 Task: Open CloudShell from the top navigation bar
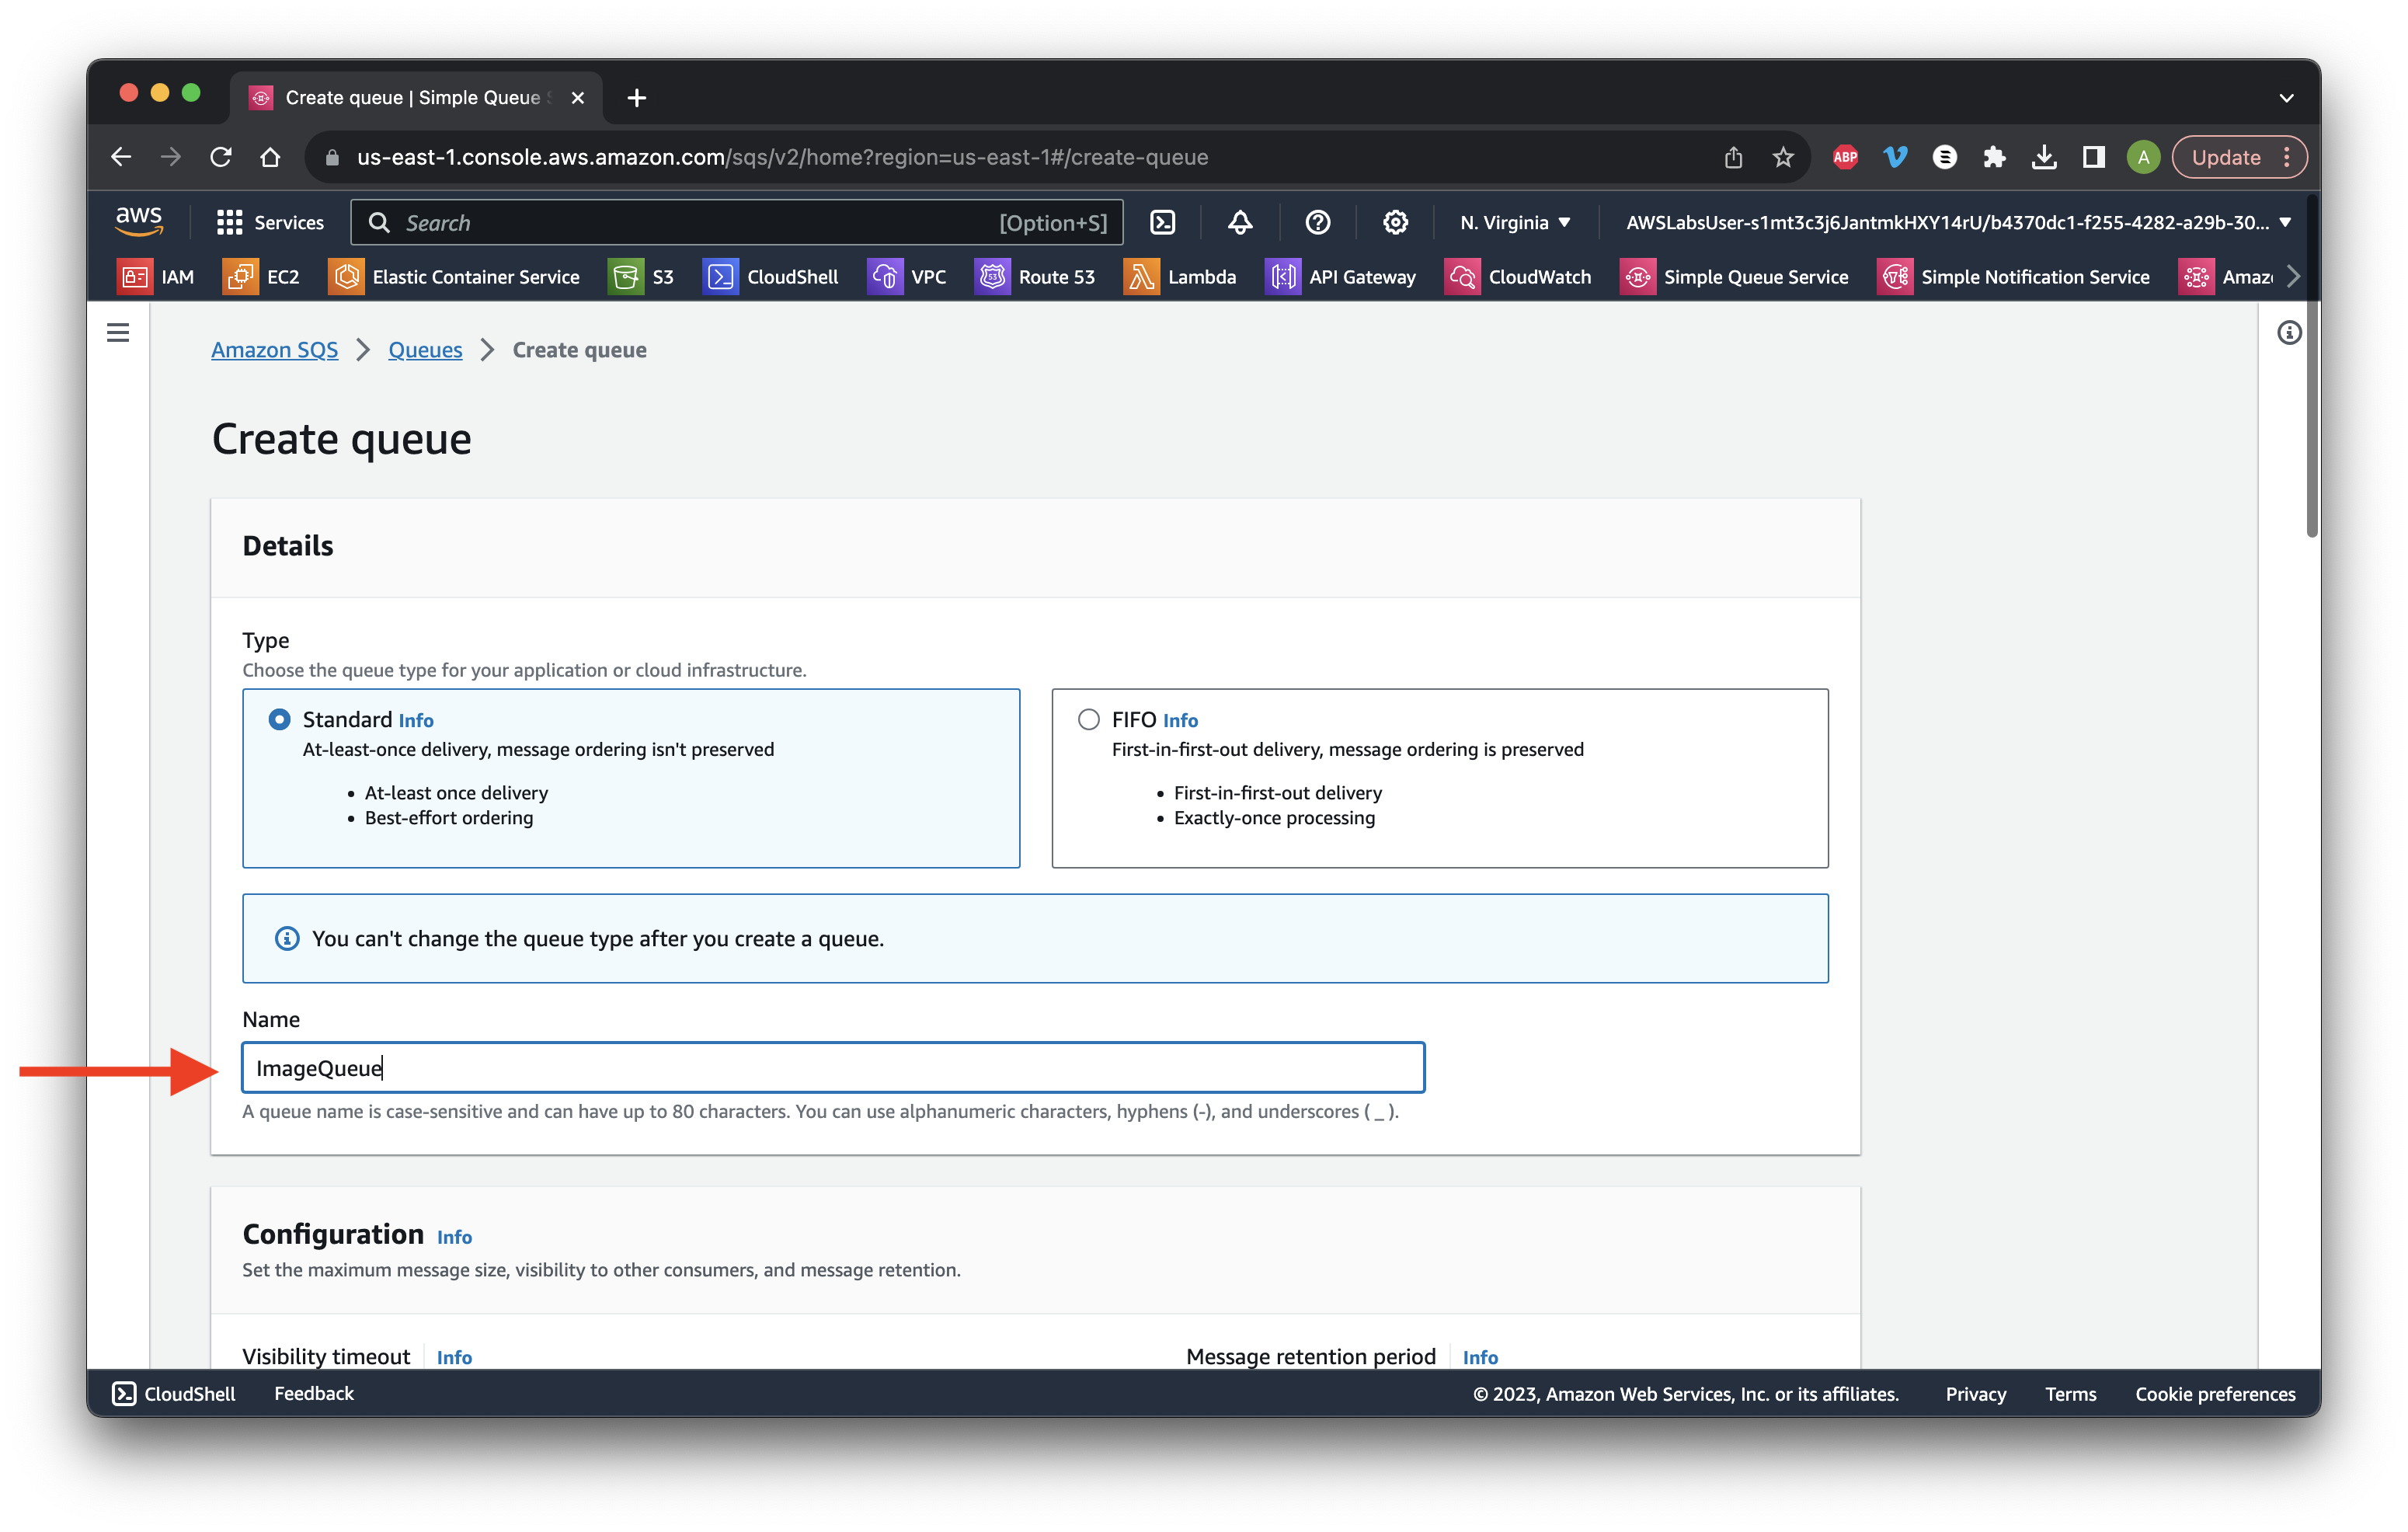1162,222
